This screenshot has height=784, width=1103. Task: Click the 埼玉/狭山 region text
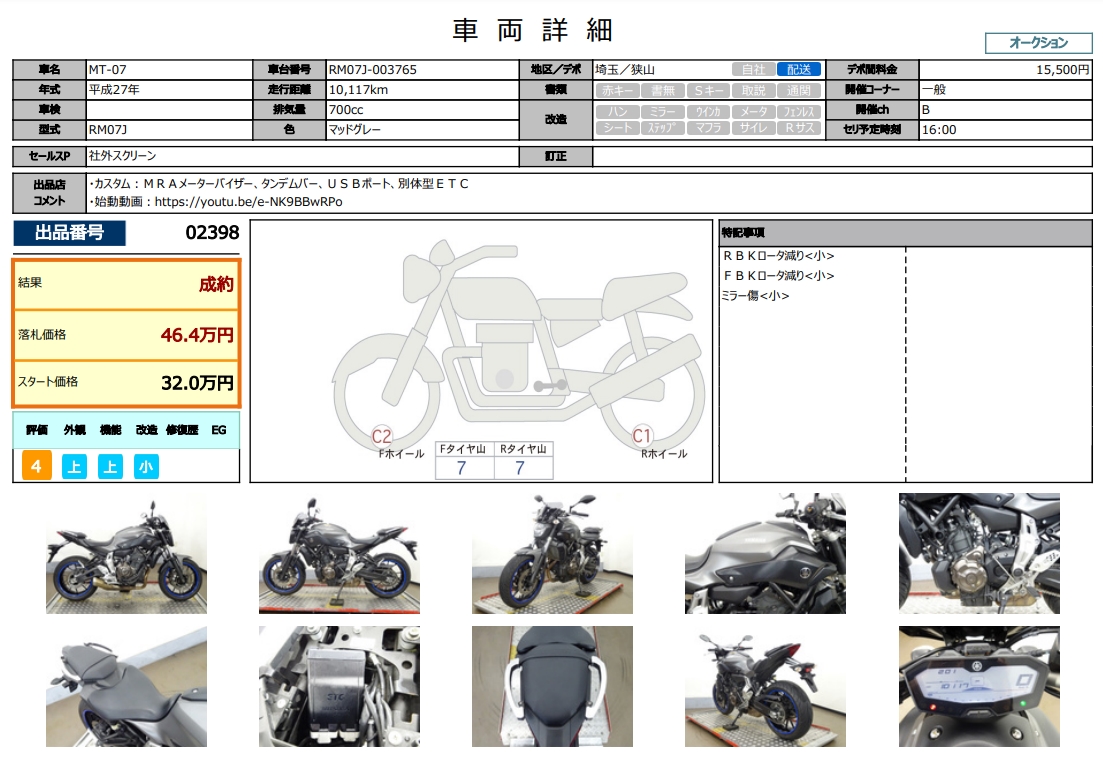[x=625, y=70]
